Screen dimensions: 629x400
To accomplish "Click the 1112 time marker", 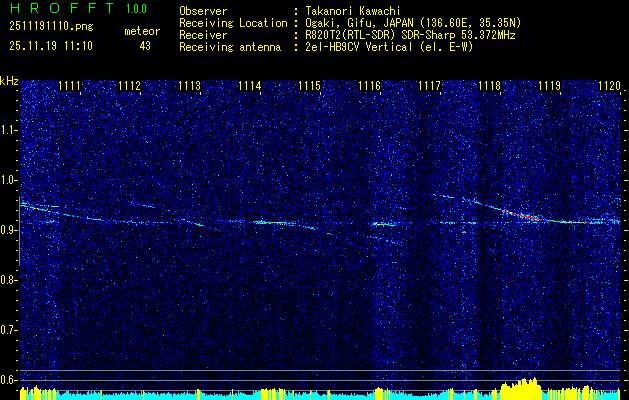I will (129, 86).
